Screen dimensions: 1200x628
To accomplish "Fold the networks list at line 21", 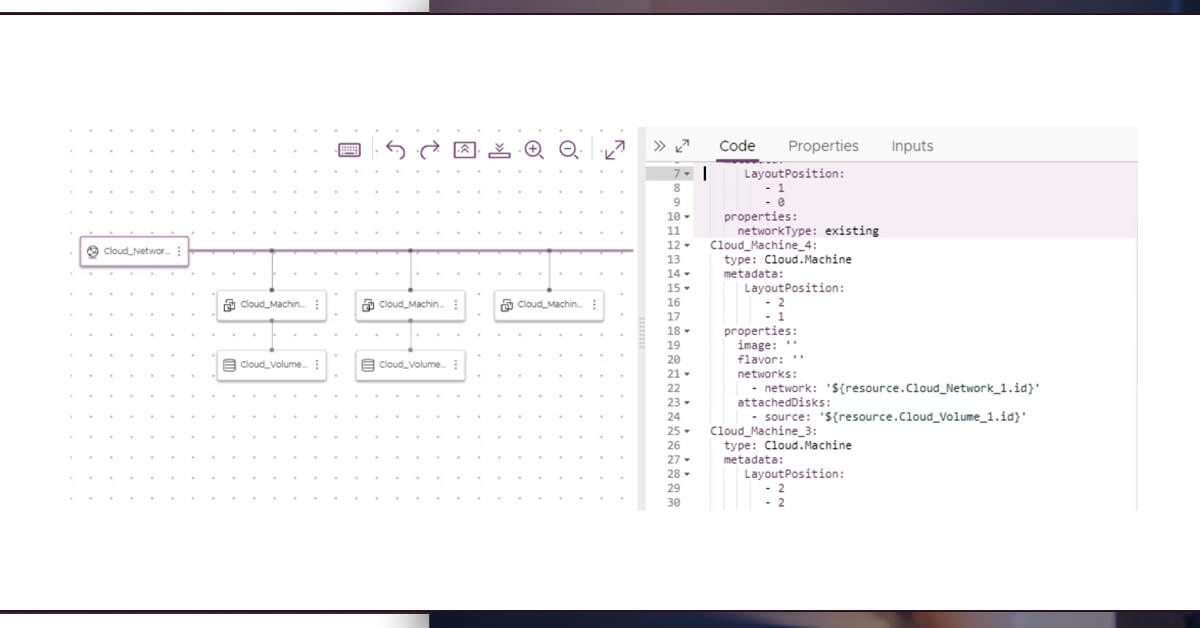I will pyautogui.click(x=687, y=374).
